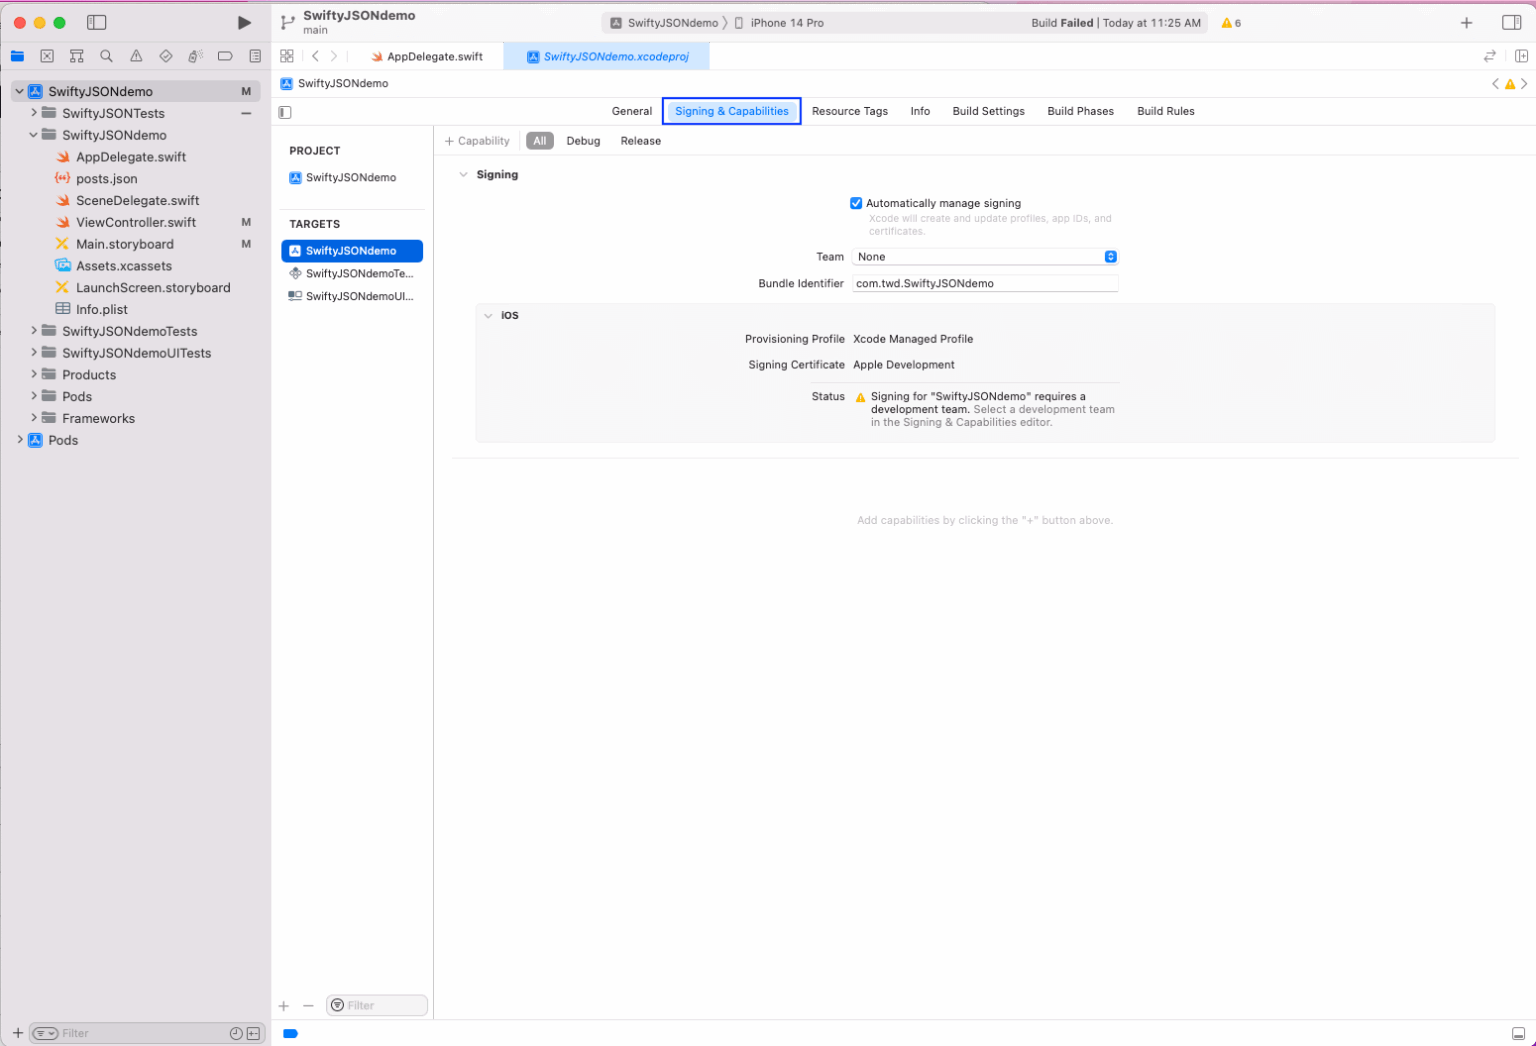1536x1046 pixels.
Task: Open the Project navigator folder icon
Action: (x=17, y=56)
